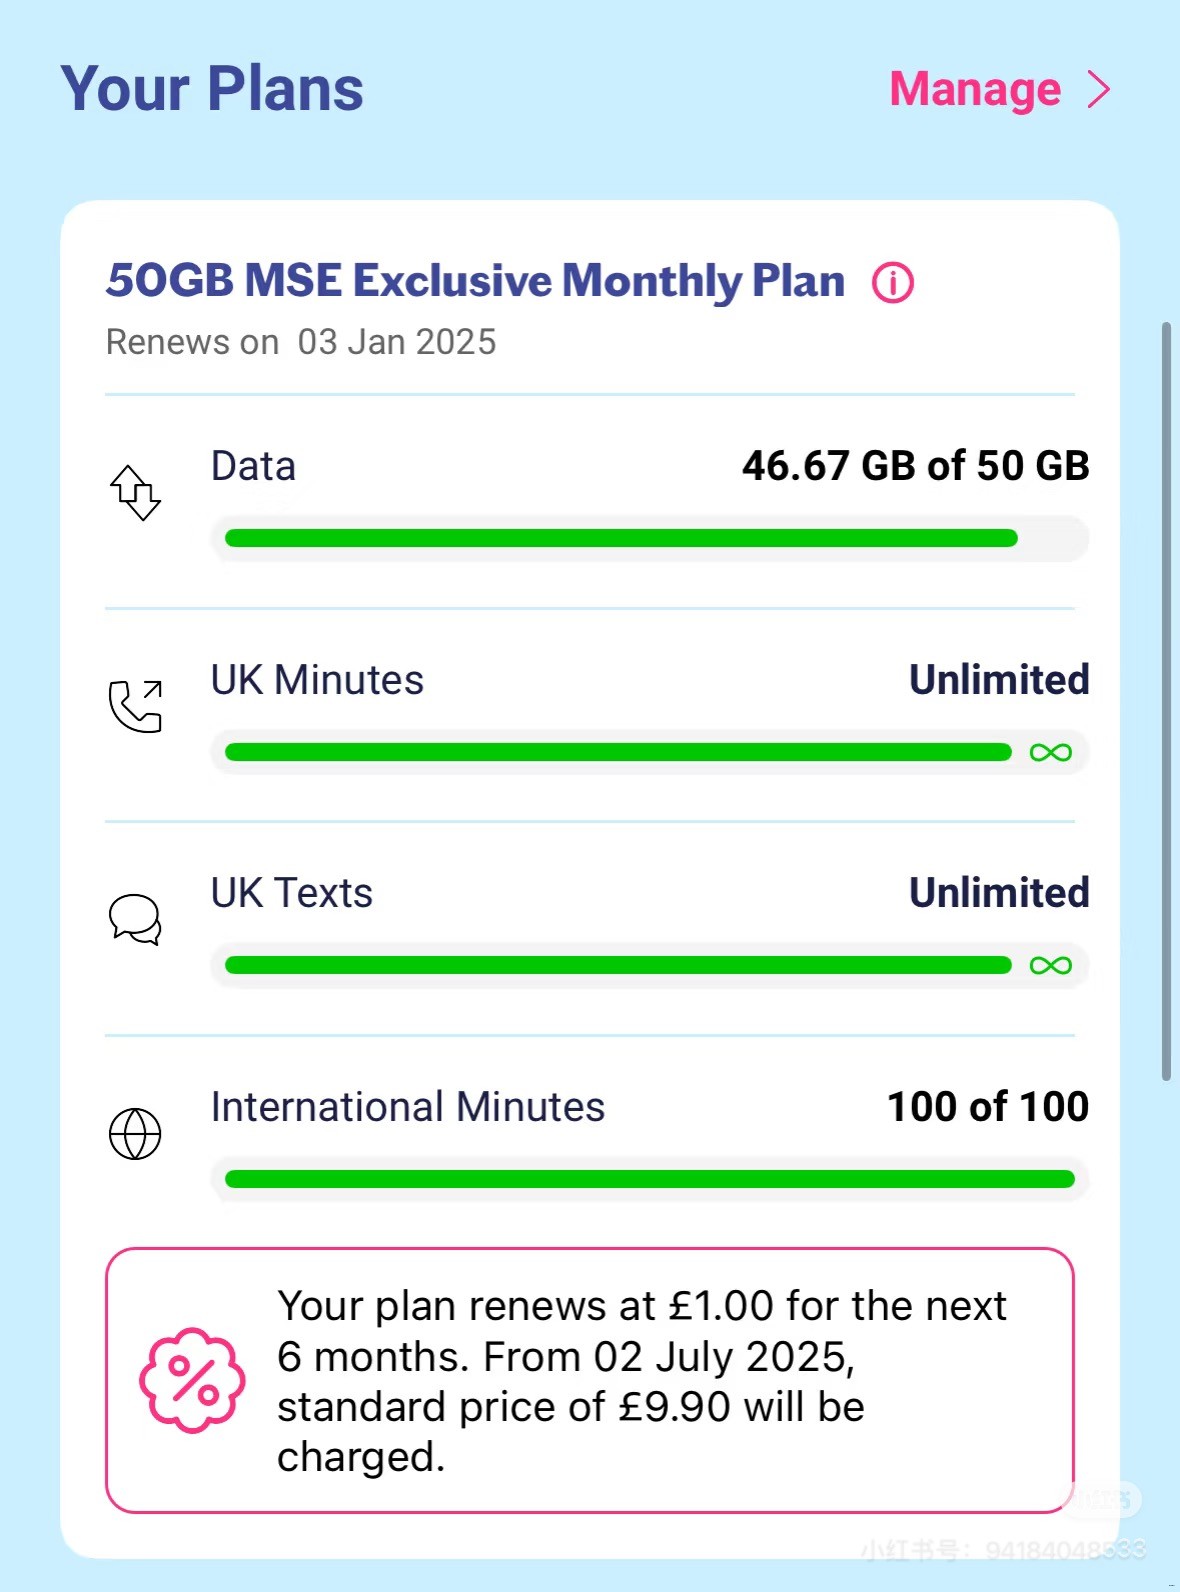The width and height of the screenshot is (1180, 1592).
Task: Click the UK Texts progress bar
Action: pos(618,965)
